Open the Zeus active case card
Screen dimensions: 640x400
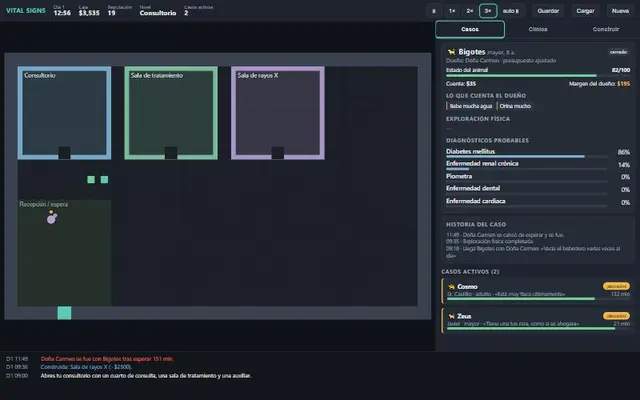(x=537, y=321)
